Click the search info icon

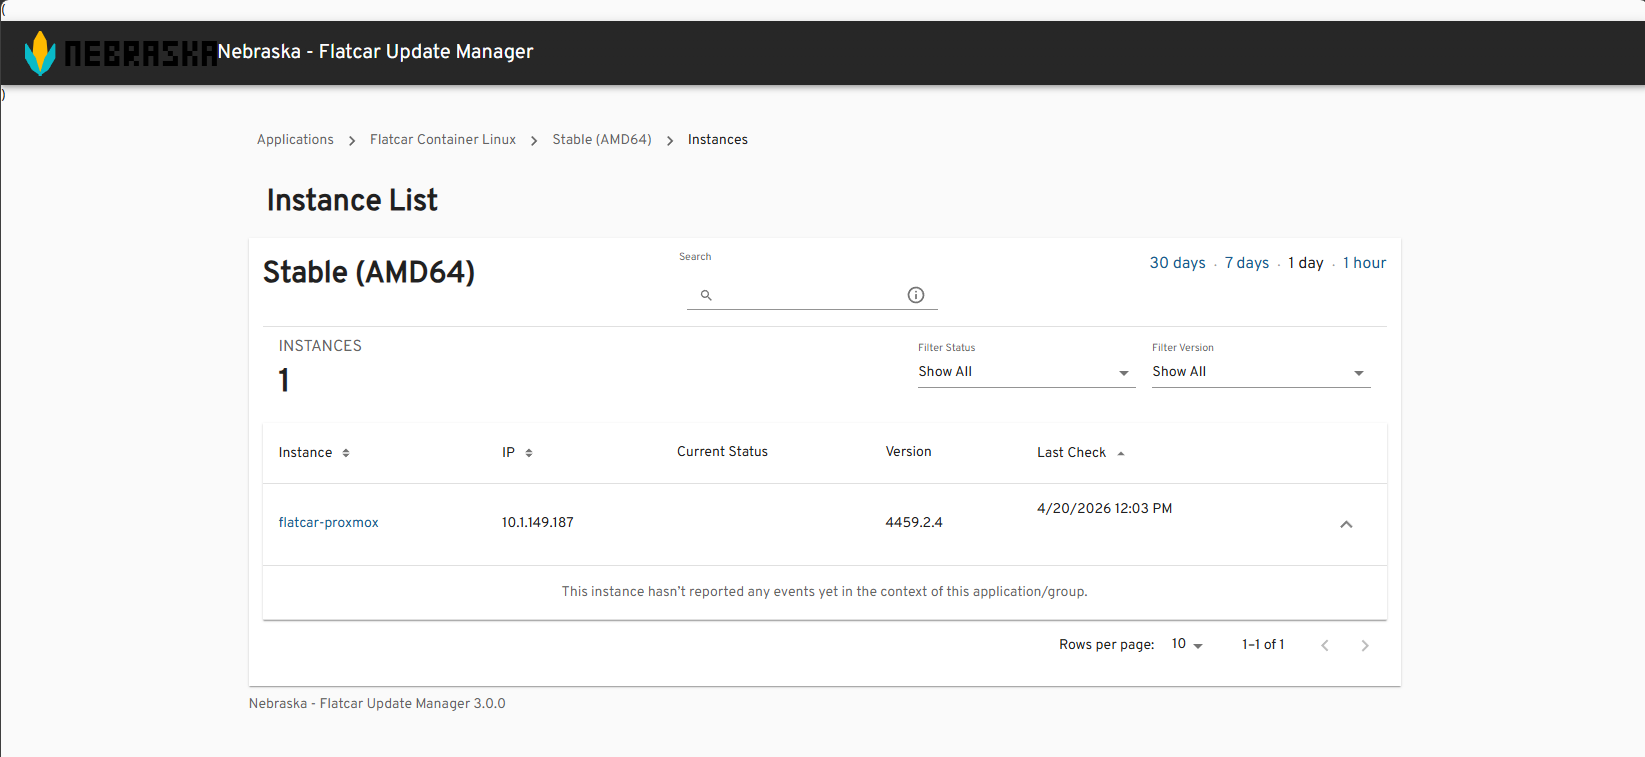point(915,295)
